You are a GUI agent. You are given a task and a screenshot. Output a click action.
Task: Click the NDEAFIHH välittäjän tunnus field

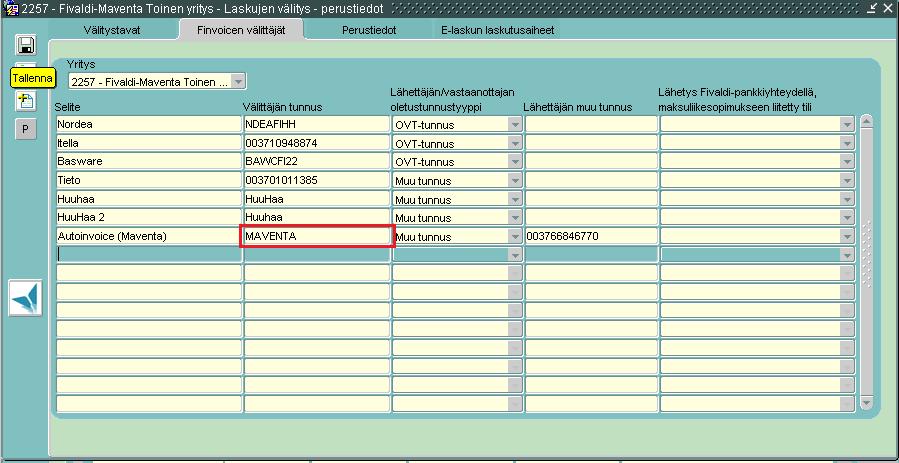click(317, 124)
